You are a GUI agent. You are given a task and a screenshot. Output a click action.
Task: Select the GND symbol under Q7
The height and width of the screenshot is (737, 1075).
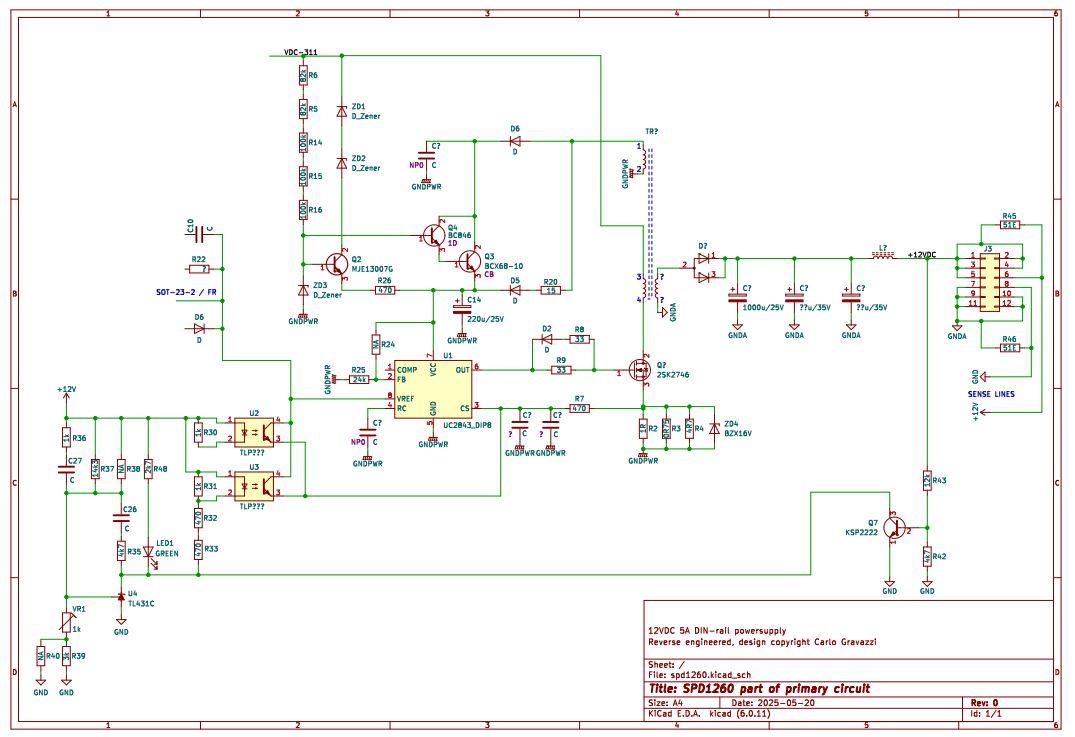(889, 587)
